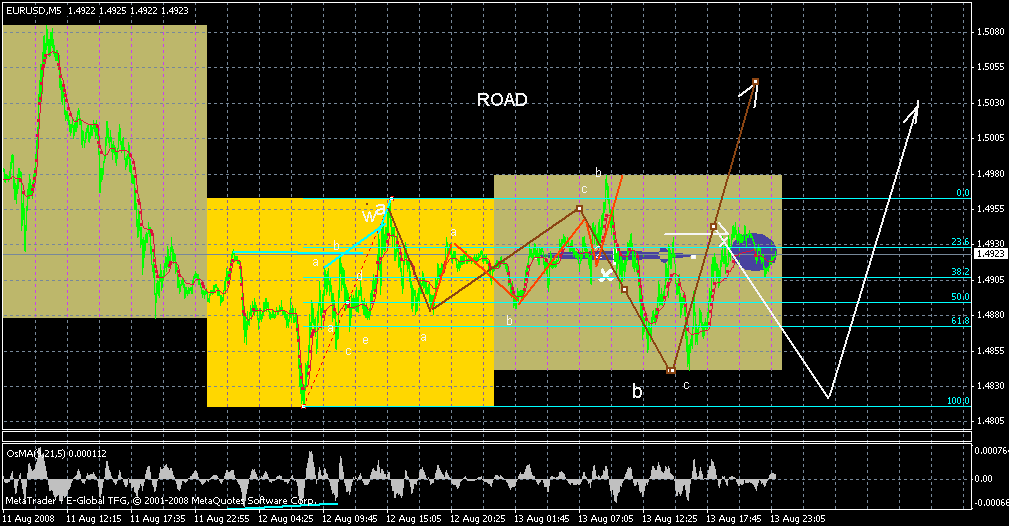The height and width of the screenshot is (526, 1009).
Task: Click price axis value 1.5005
Action: (990, 138)
